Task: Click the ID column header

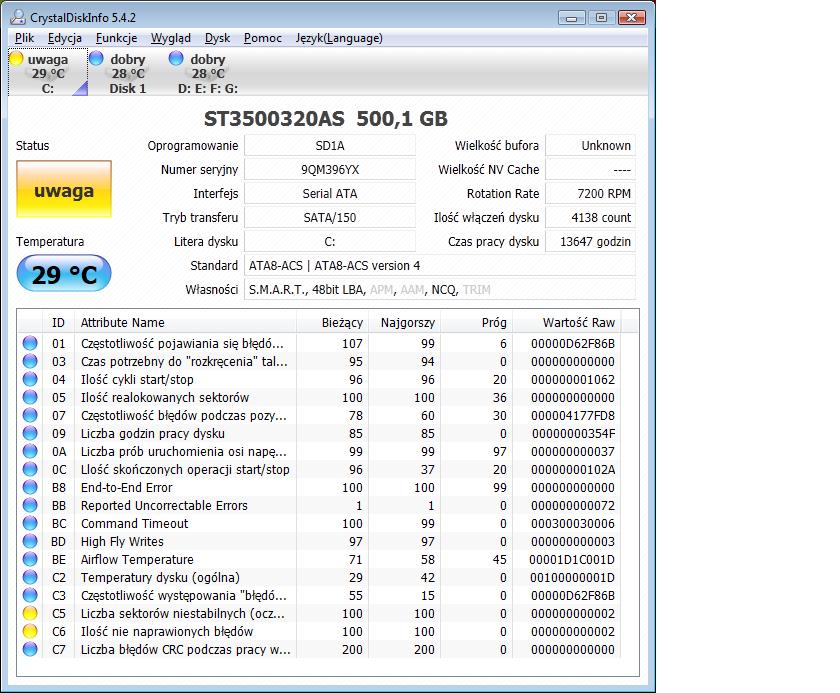Action: (x=58, y=322)
